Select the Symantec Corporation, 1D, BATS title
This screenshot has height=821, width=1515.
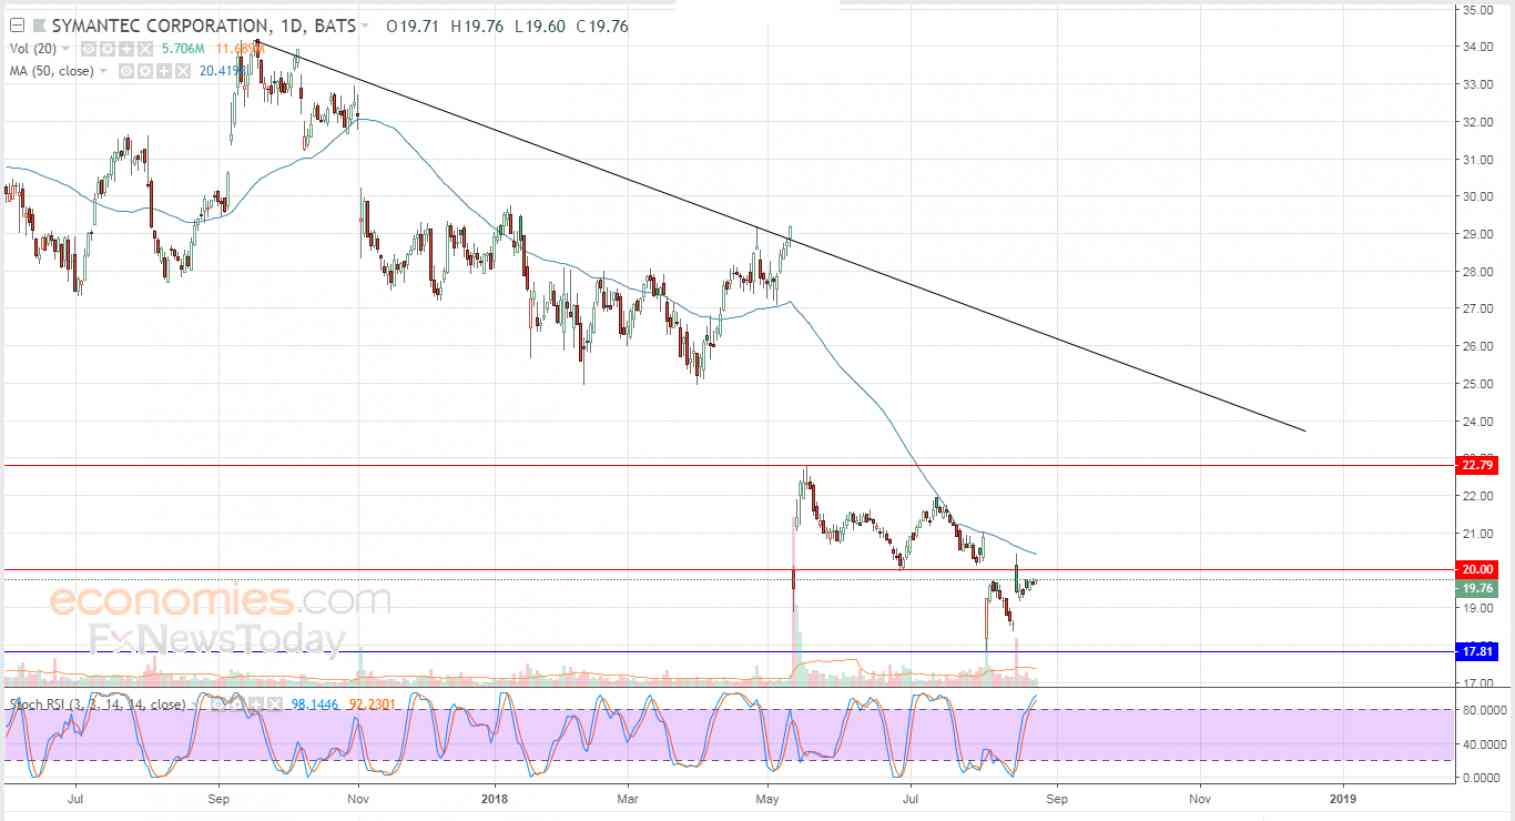coord(203,26)
